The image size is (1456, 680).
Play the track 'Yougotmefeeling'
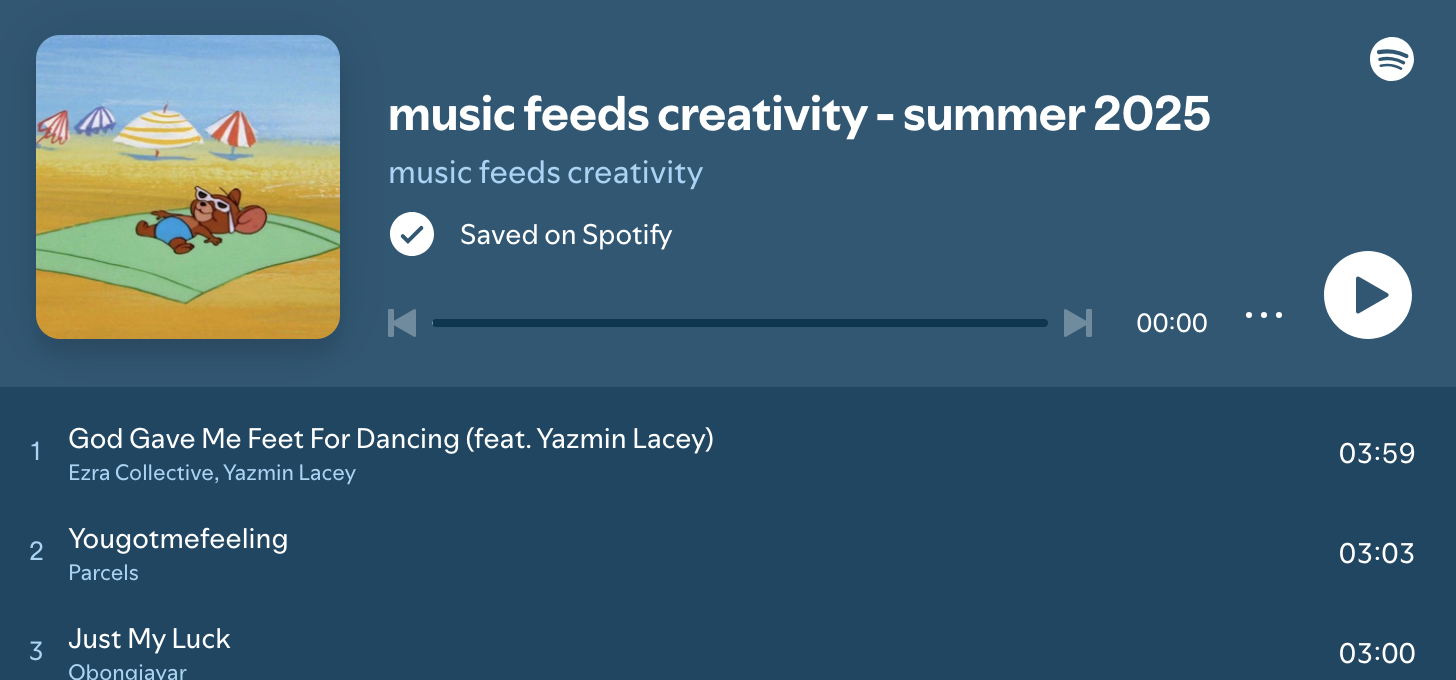(x=178, y=539)
